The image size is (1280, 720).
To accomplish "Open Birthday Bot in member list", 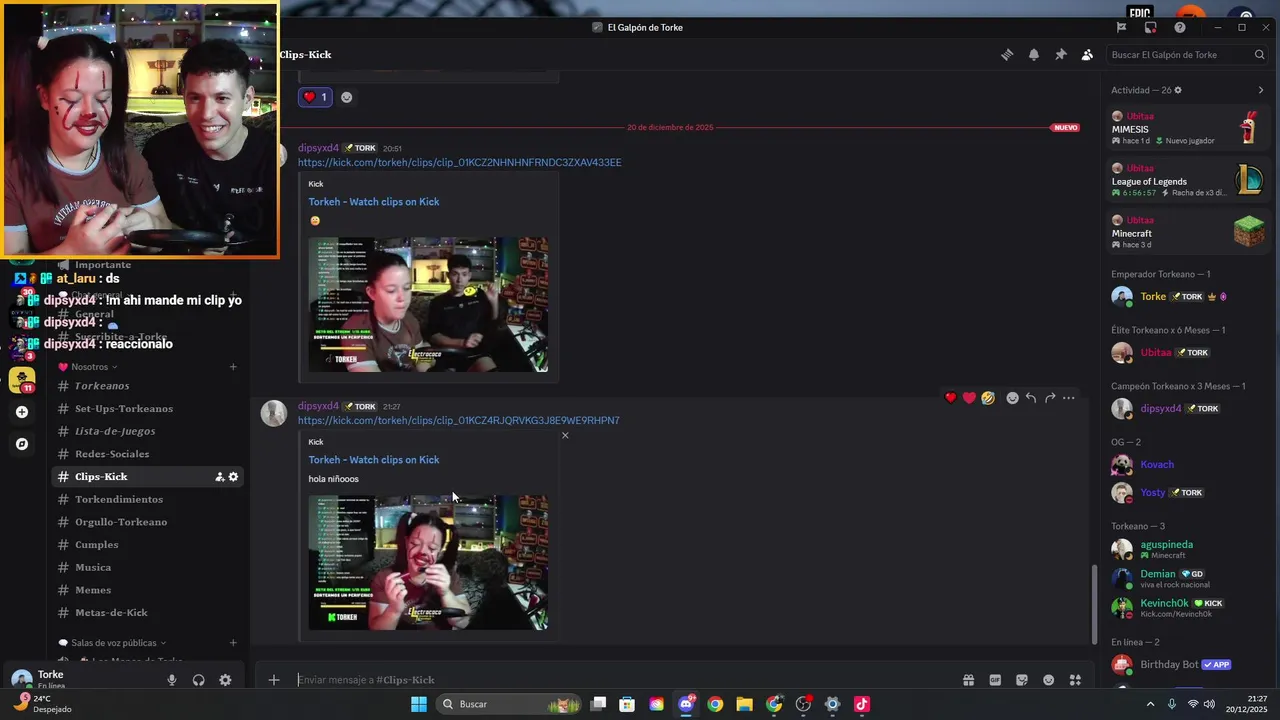I will 1186,664.
